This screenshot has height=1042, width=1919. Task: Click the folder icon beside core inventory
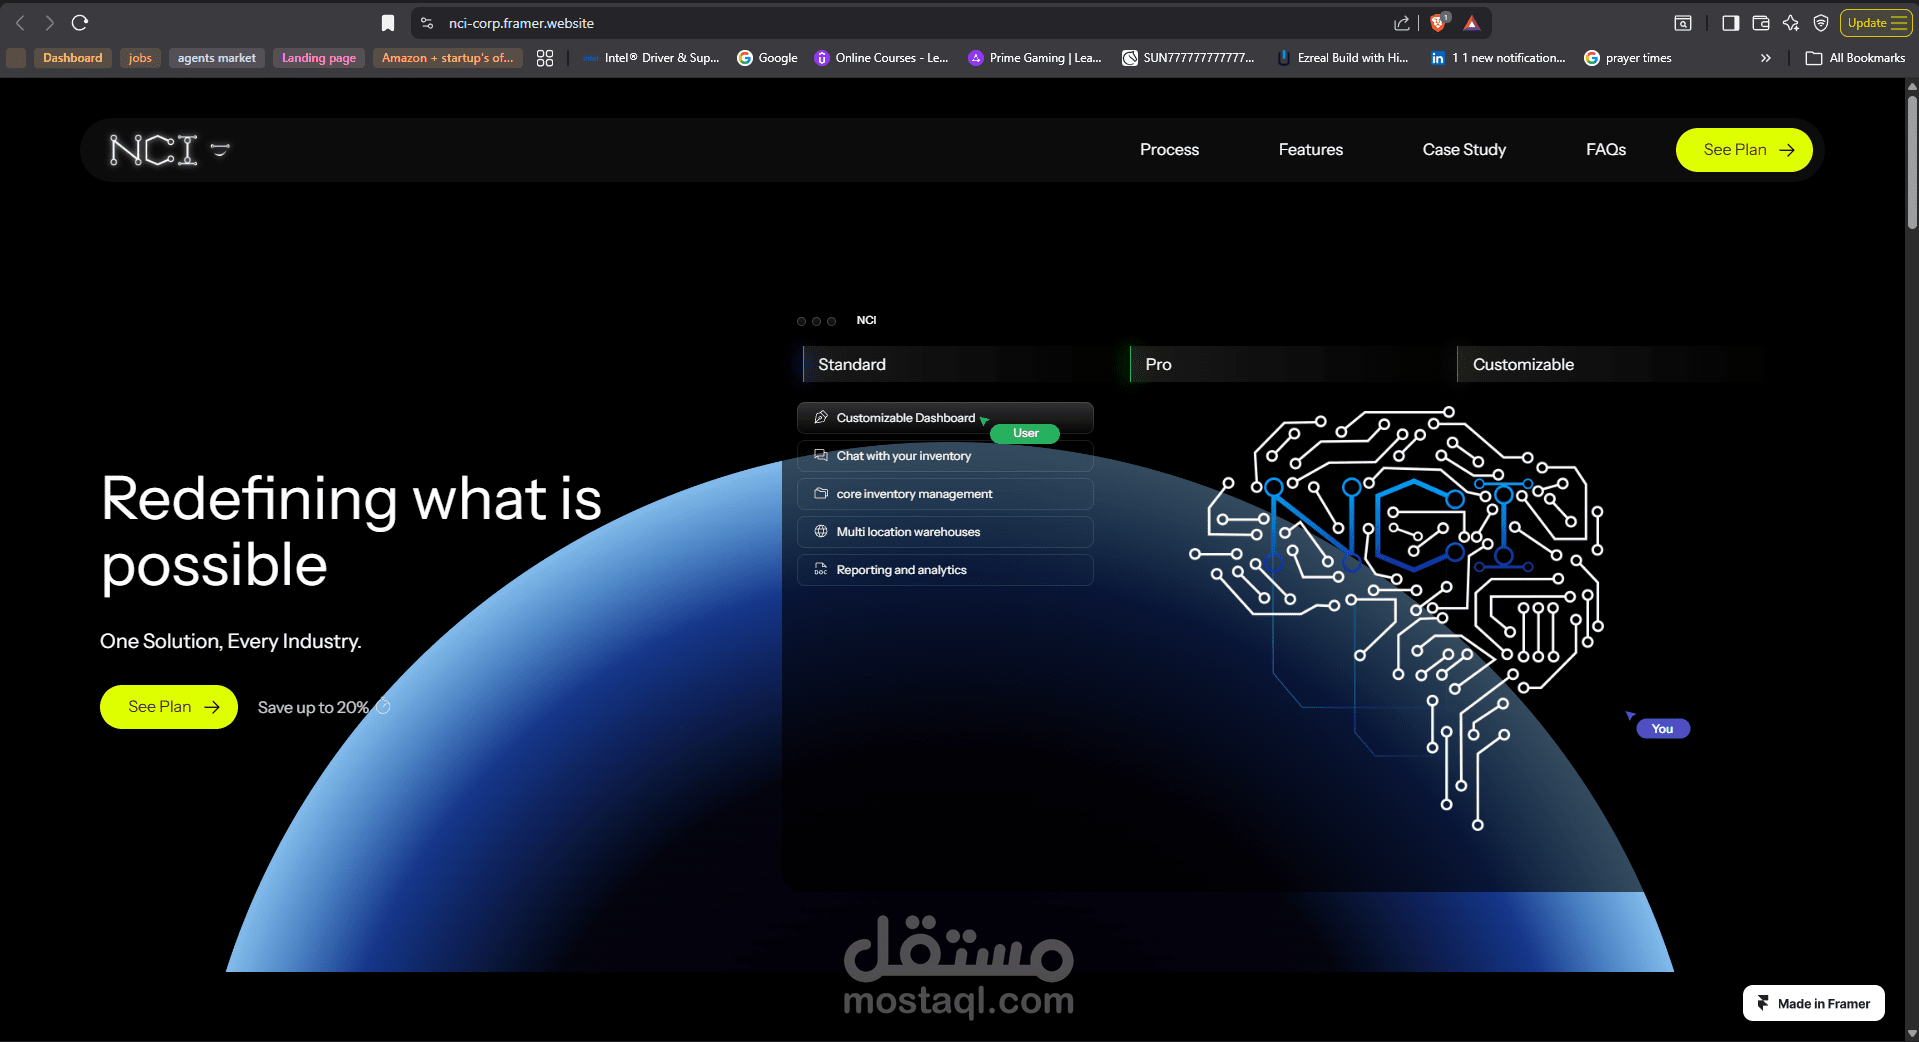pyautogui.click(x=821, y=493)
